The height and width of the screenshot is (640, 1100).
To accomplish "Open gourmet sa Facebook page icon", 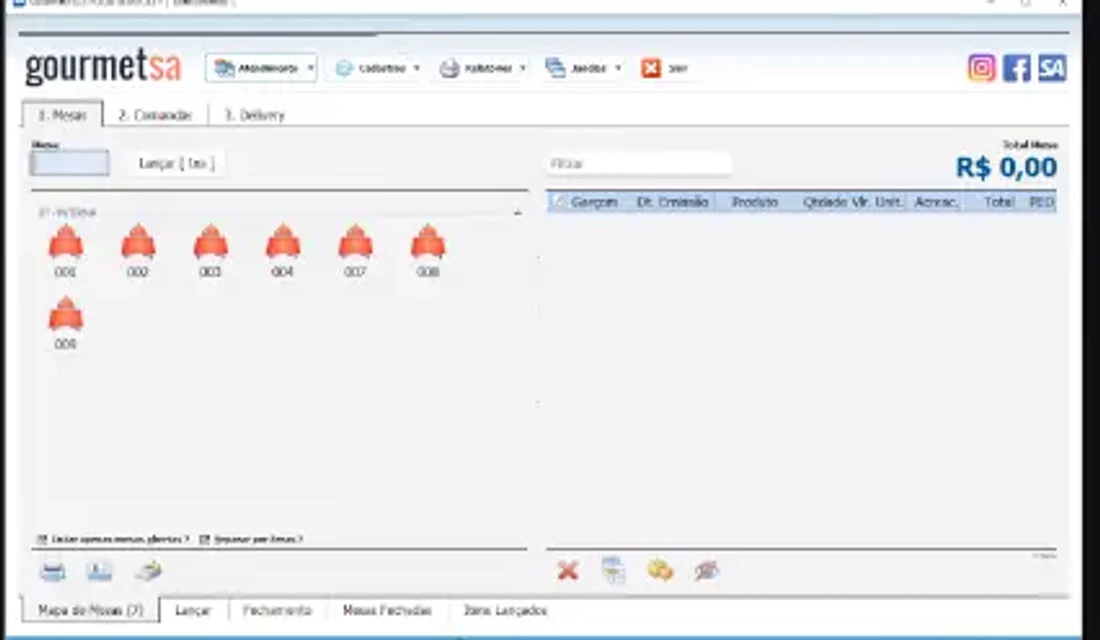I will click(1017, 68).
